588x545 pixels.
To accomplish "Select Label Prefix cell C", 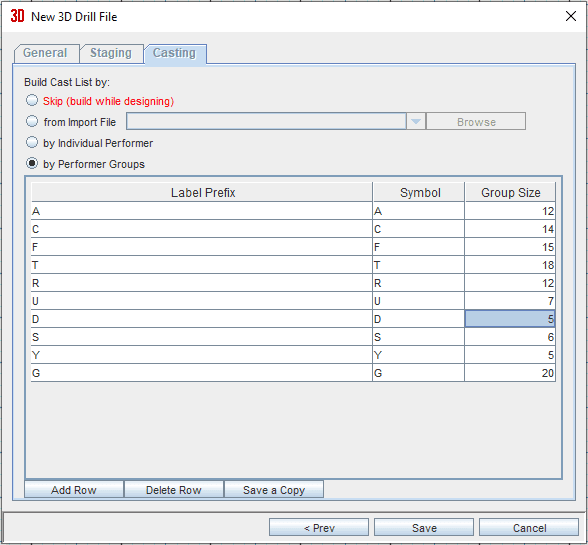I will [x=202, y=229].
